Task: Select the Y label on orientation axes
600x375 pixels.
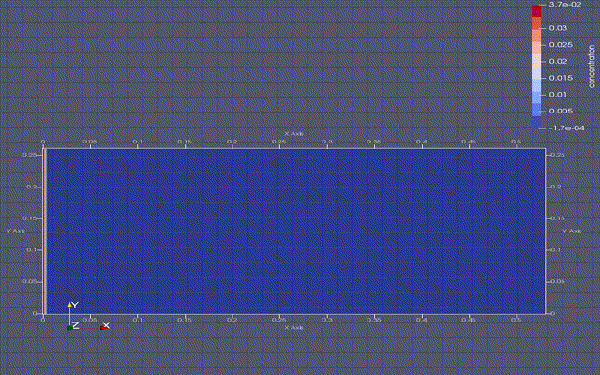Action: click(x=75, y=305)
